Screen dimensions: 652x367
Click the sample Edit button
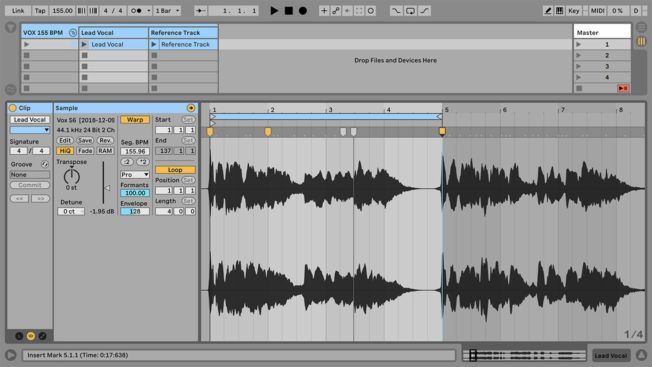(x=65, y=140)
